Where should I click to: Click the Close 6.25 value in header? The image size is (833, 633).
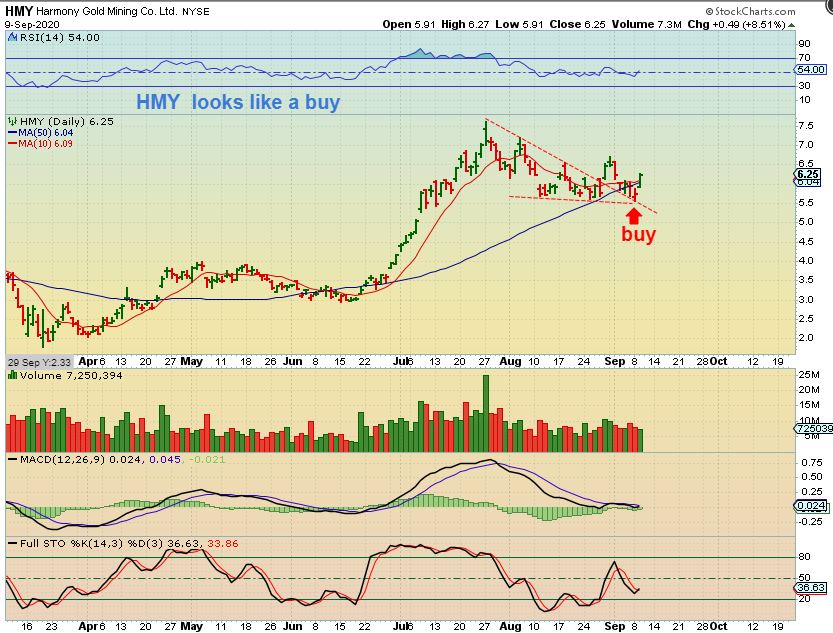tap(577, 24)
